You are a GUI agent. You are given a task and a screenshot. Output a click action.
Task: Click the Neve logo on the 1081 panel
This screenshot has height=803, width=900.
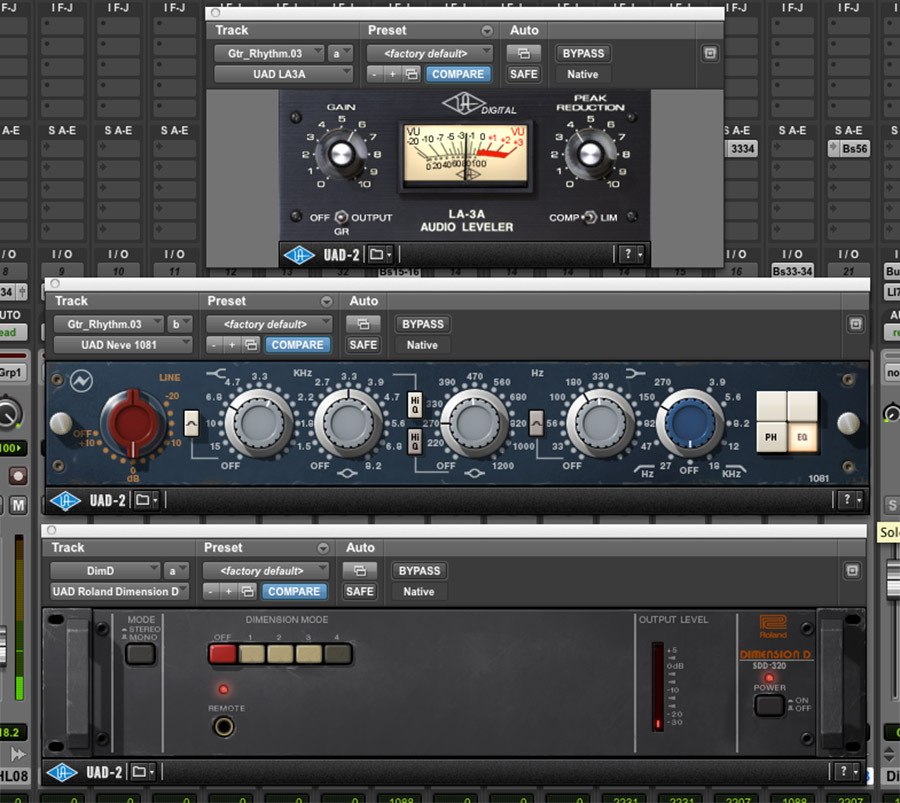[x=82, y=381]
